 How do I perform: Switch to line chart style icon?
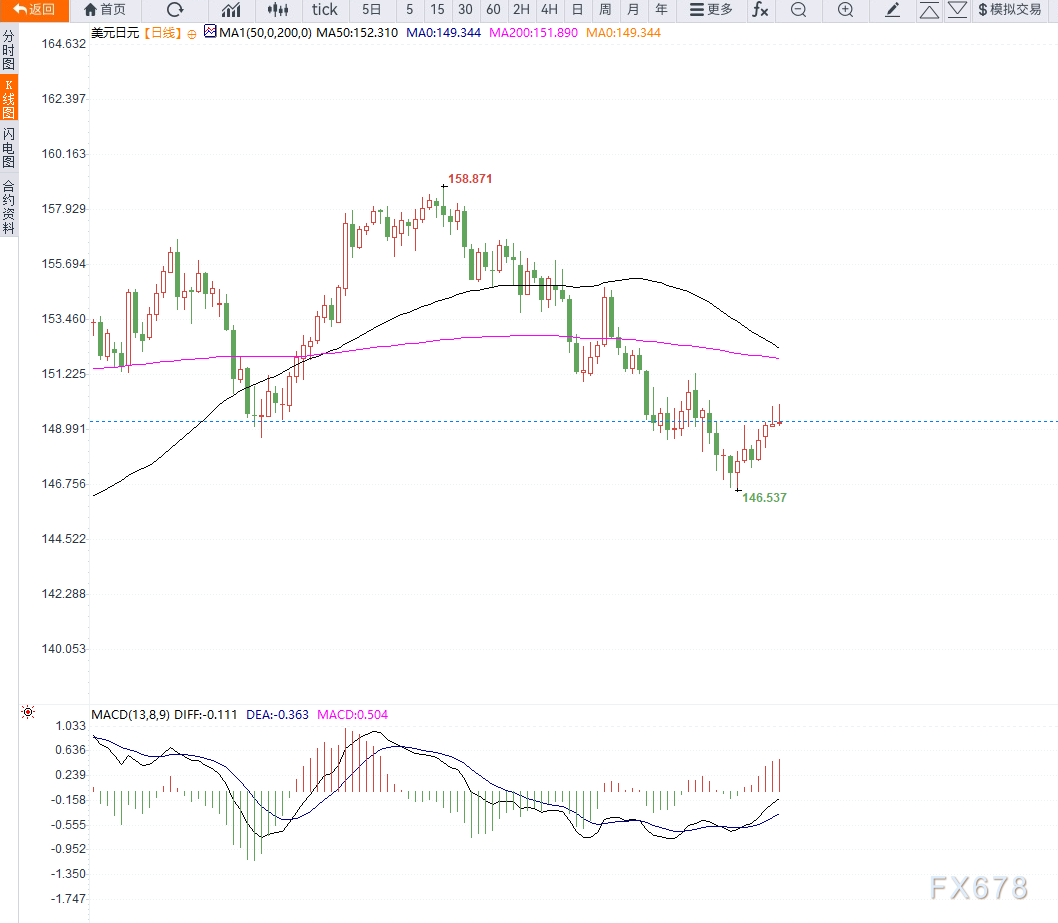point(231,9)
